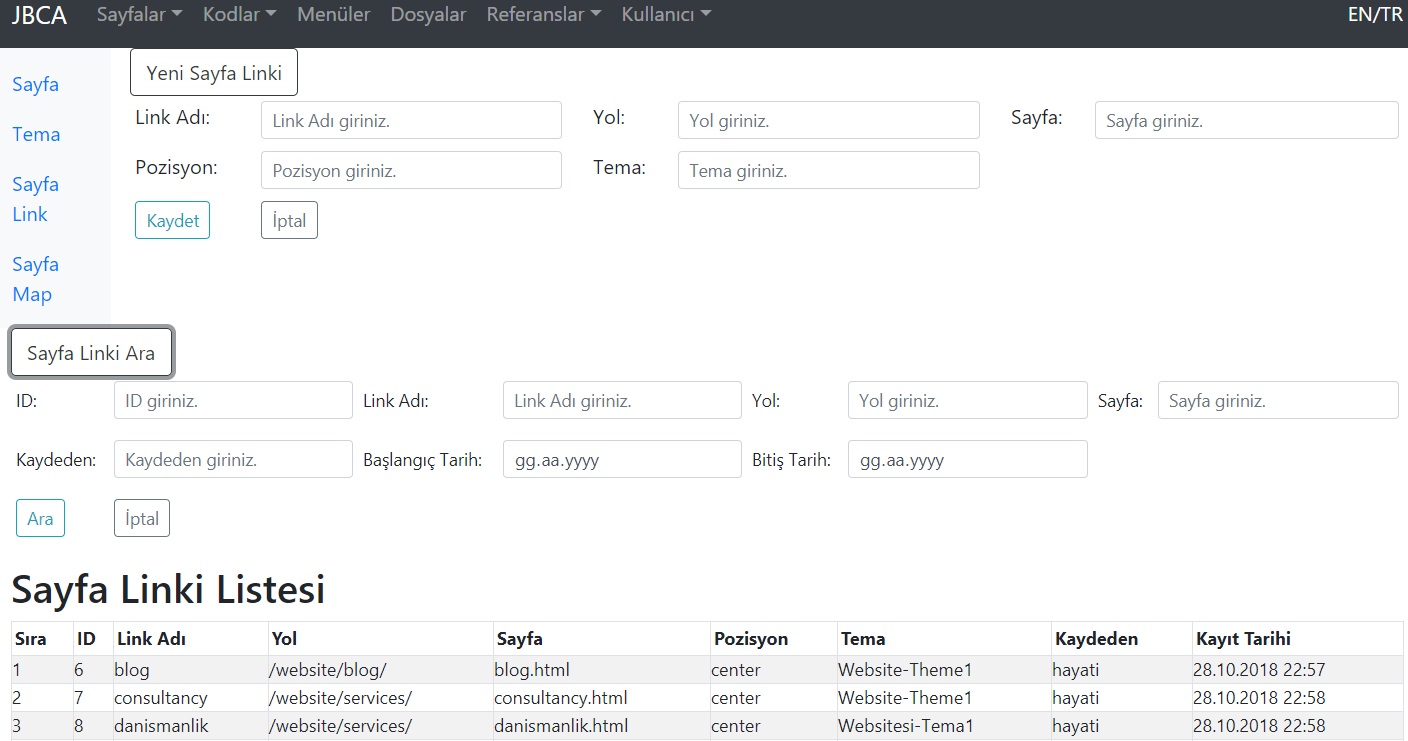Click the Ara search button

pos(40,519)
